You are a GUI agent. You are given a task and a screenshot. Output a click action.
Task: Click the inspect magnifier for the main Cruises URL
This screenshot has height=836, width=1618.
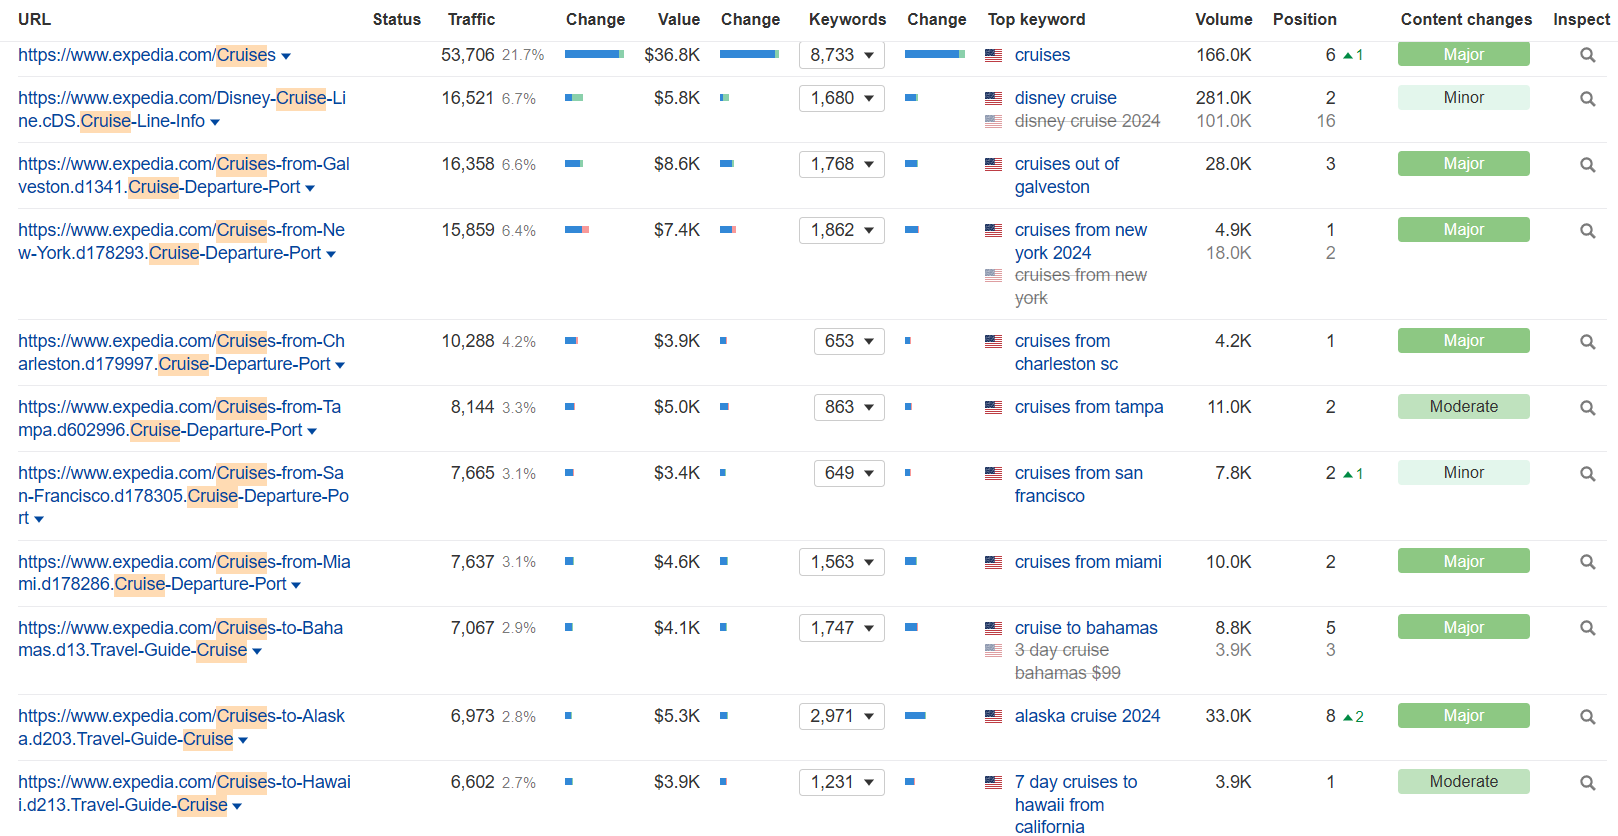coord(1587,55)
